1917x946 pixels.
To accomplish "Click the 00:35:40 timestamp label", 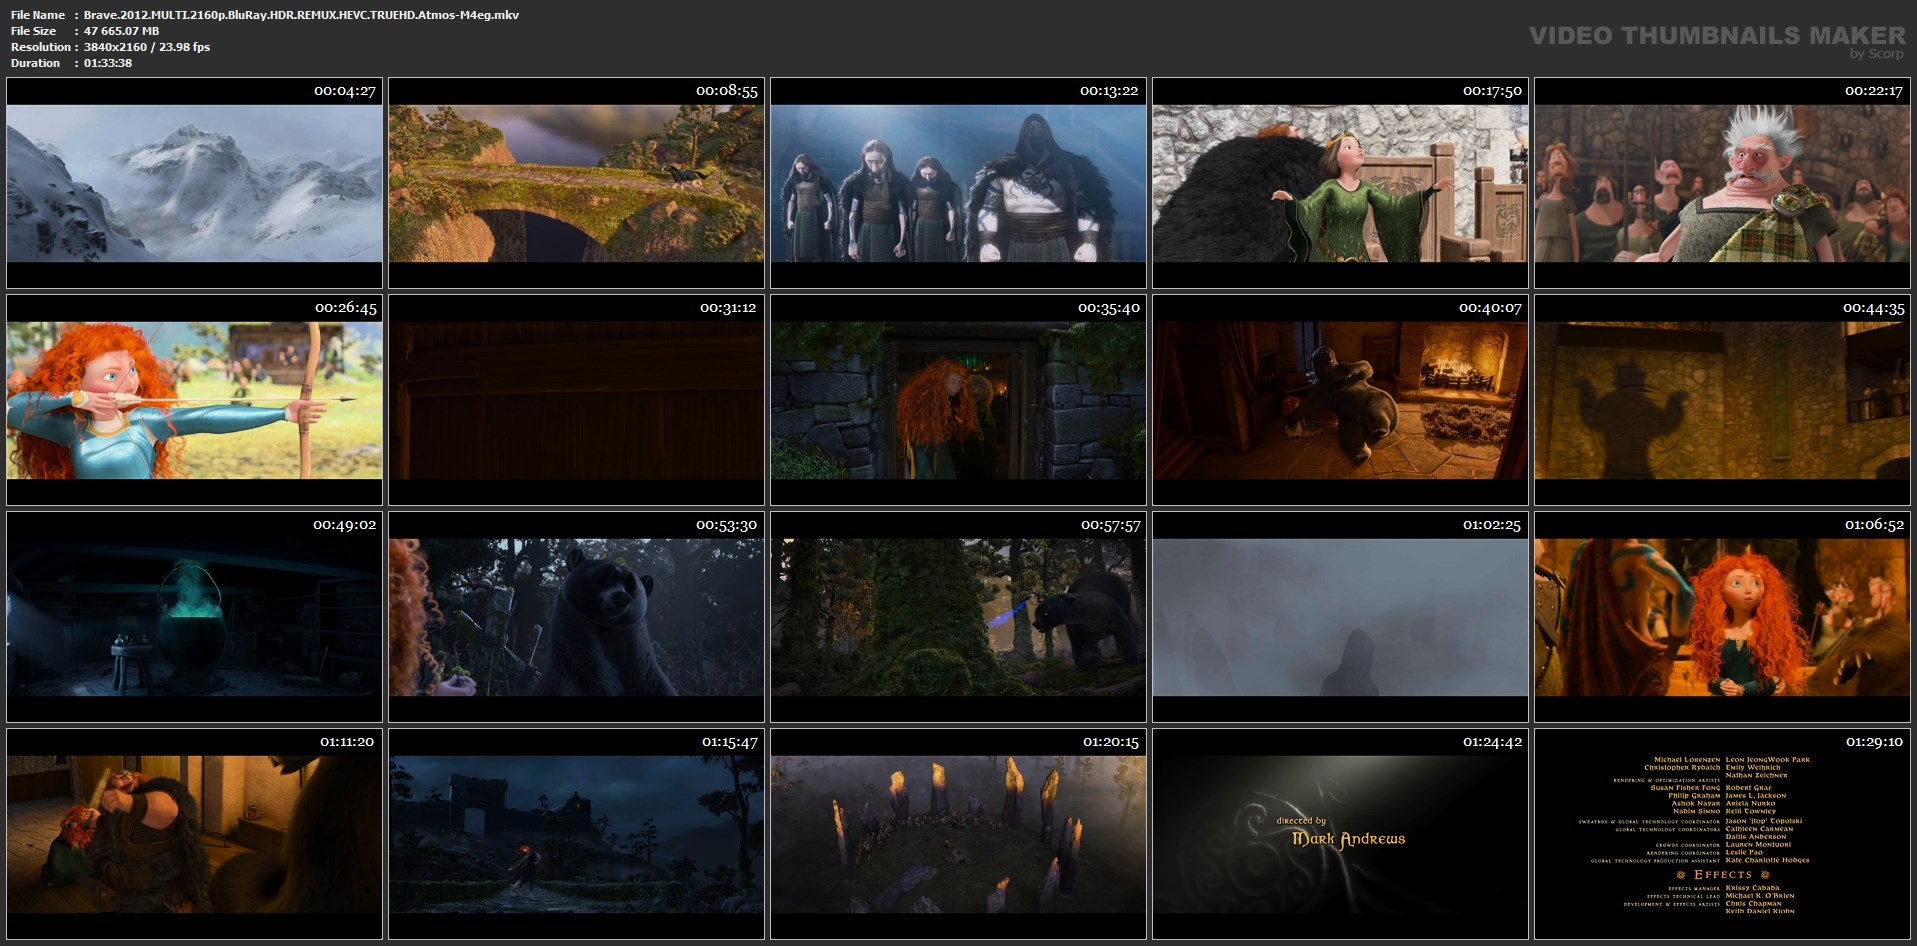I will (1108, 308).
